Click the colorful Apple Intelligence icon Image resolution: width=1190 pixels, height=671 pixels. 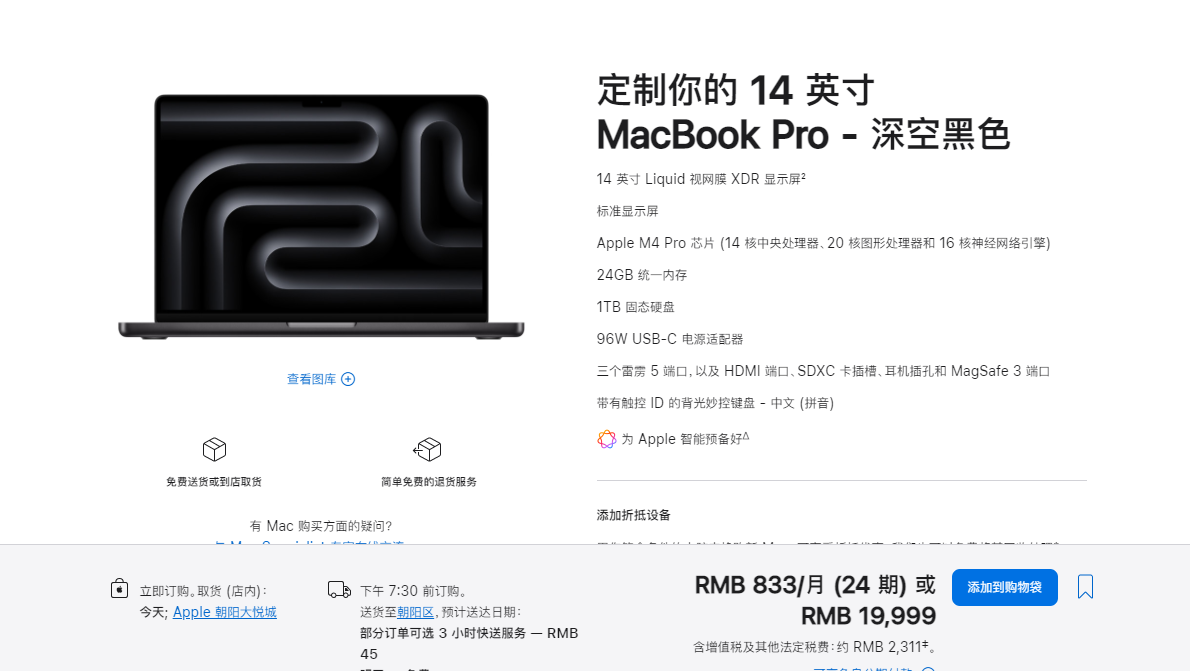(x=606, y=439)
